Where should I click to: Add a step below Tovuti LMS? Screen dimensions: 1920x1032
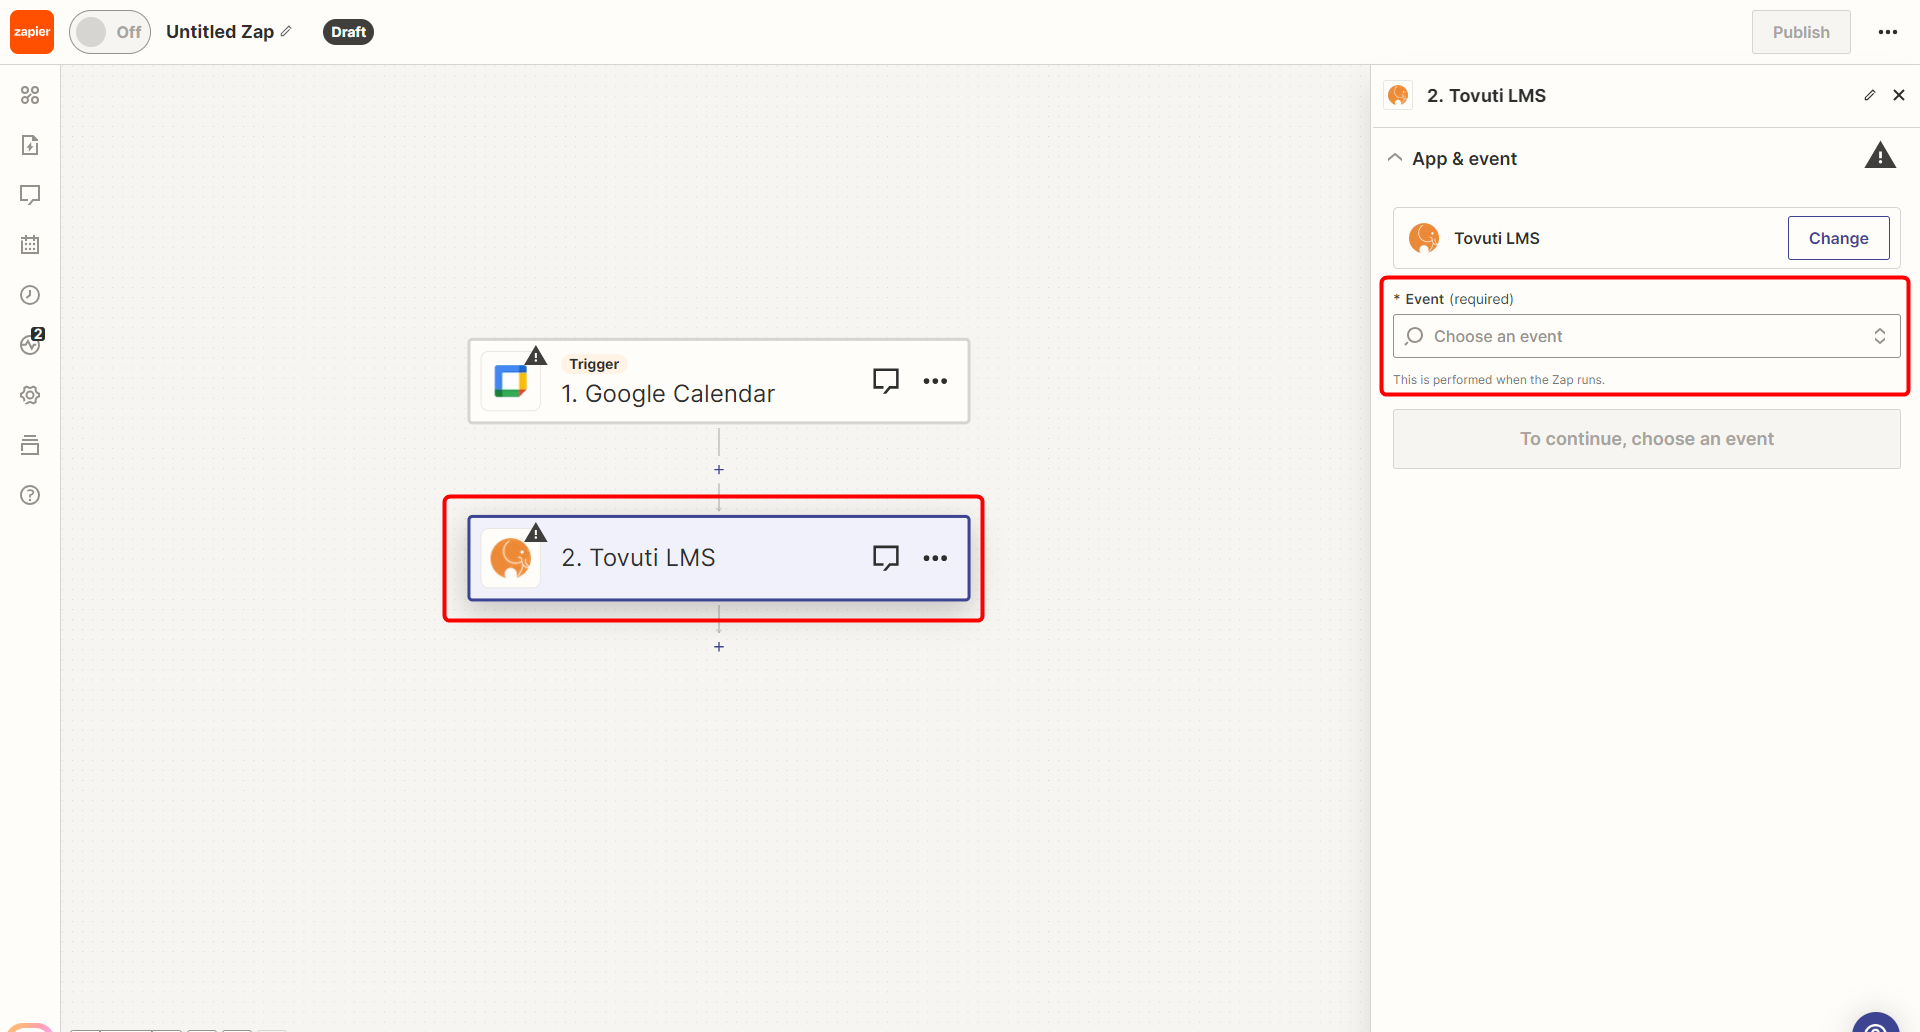[x=719, y=647]
